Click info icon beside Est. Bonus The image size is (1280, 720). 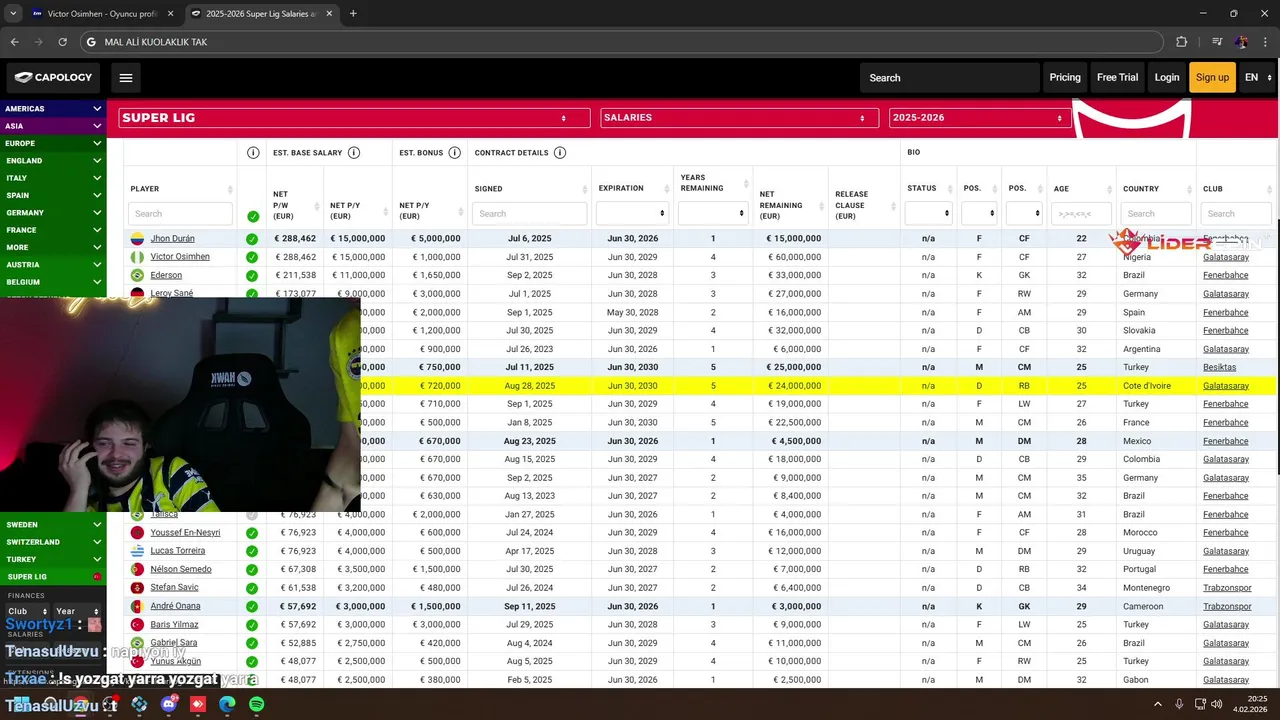pyautogui.click(x=454, y=153)
